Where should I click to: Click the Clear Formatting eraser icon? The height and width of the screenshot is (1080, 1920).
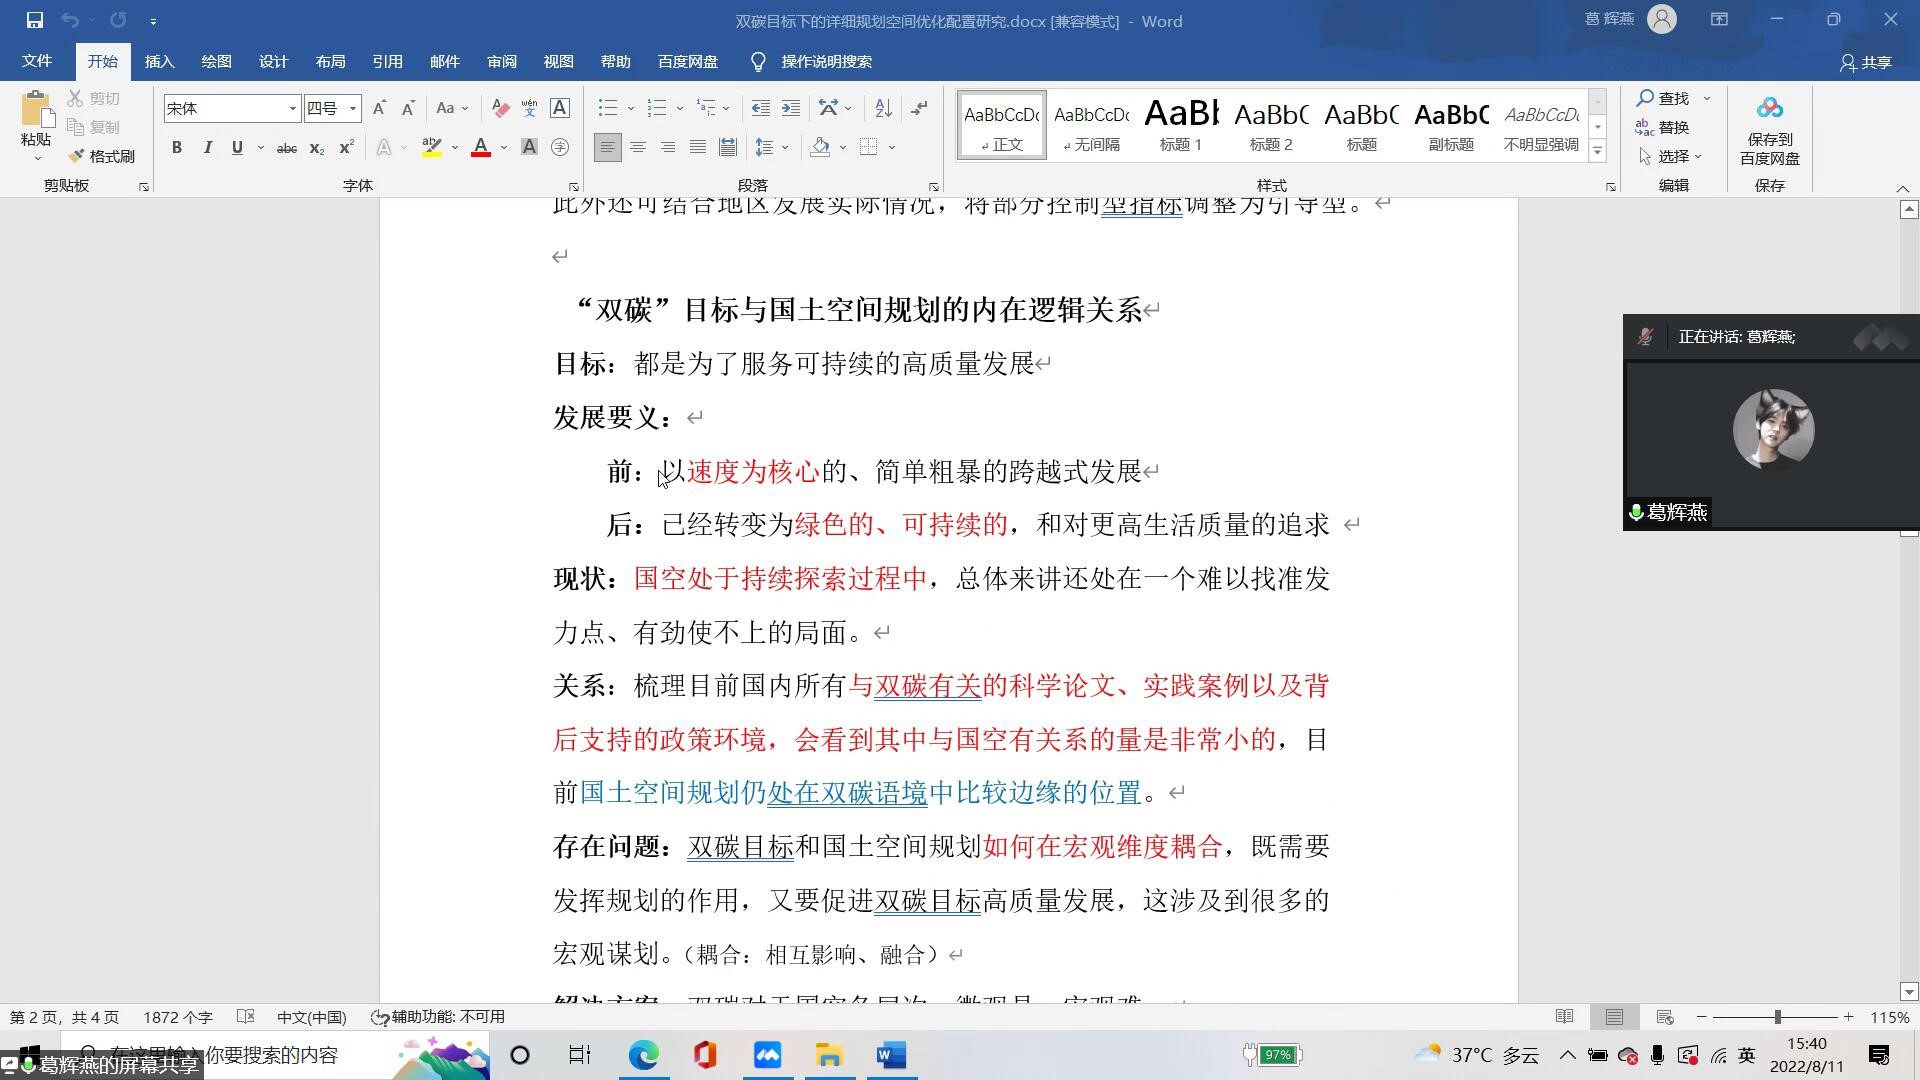501,108
